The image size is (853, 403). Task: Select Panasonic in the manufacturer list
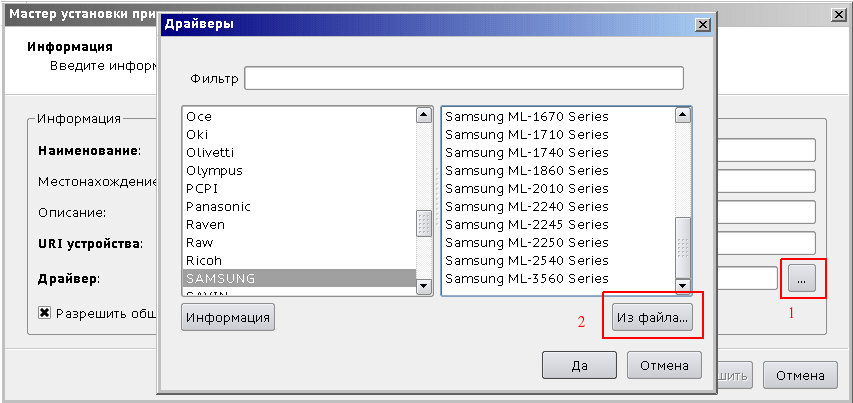[x=299, y=207]
